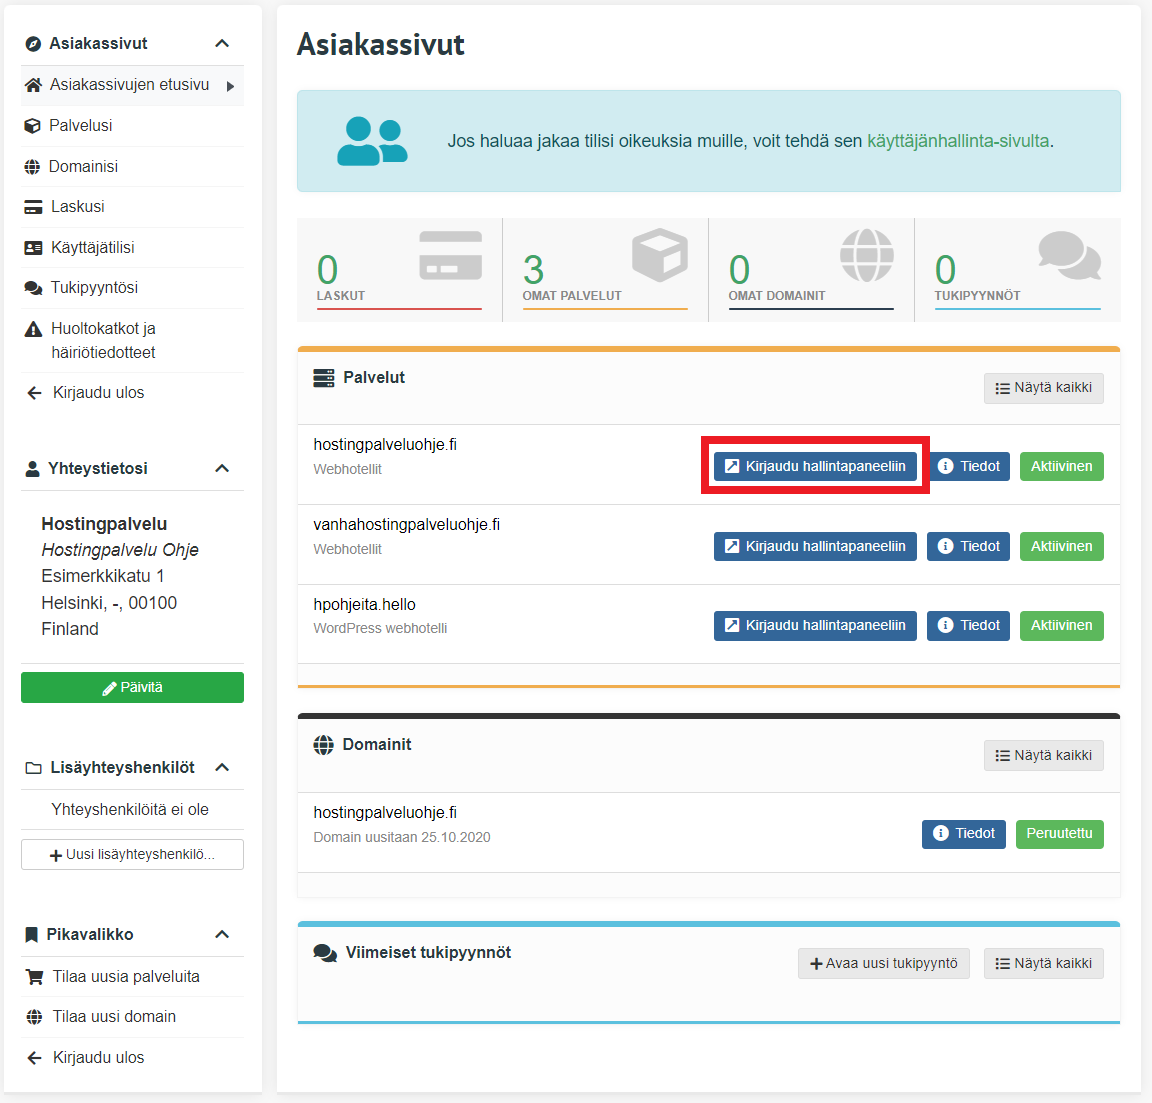This screenshot has height=1103, width=1152.
Task: Click the users icon in the info banner
Action: pyautogui.click(x=371, y=141)
